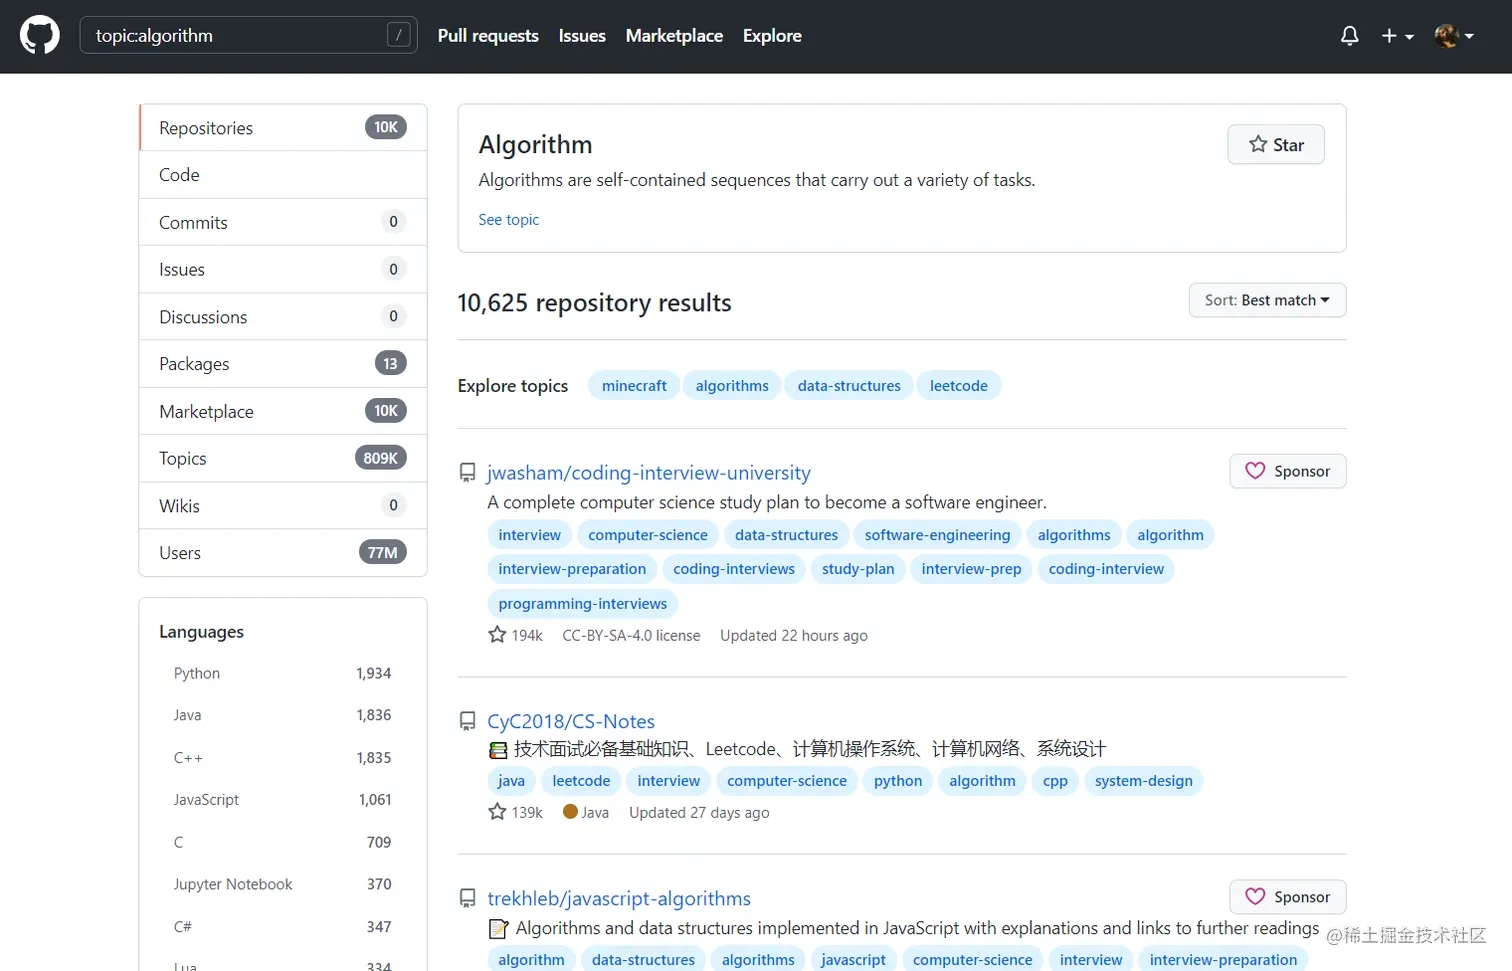Select the Commits filter

(283, 222)
